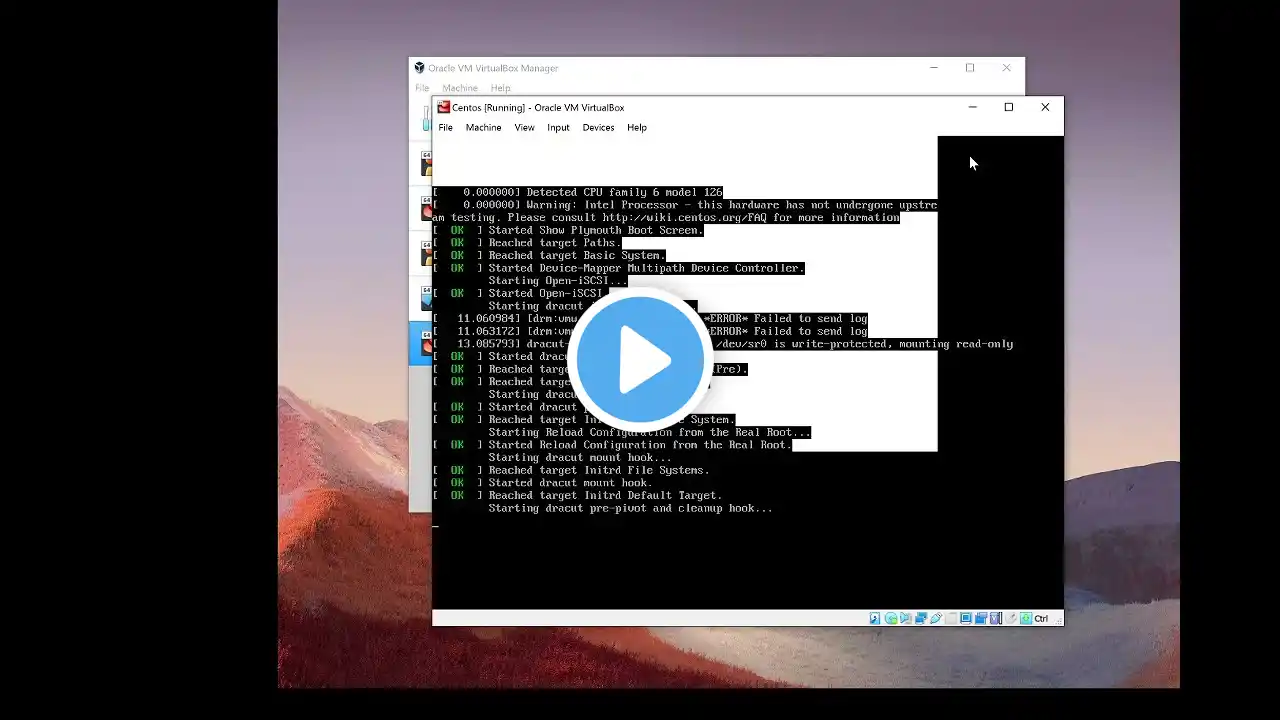Click the virtualization features CPU indicator

click(x=996, y=618)
